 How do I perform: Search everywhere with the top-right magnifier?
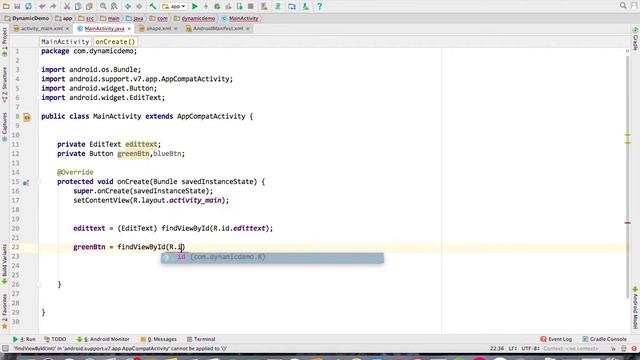623,6
